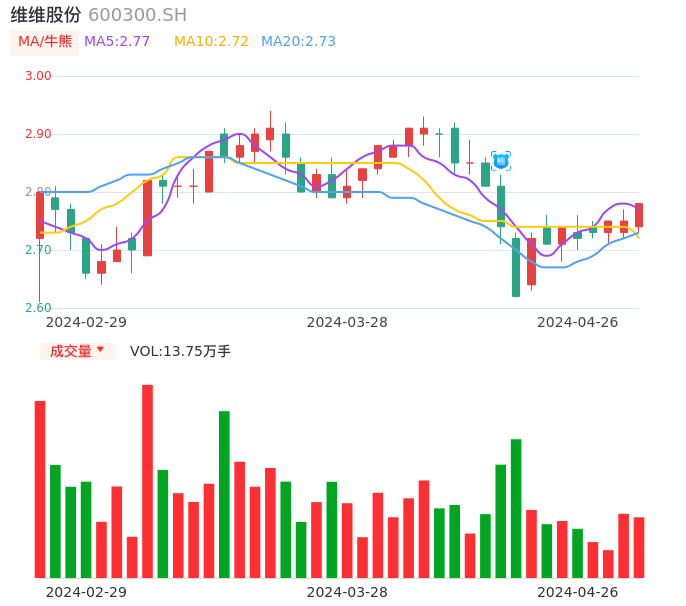Click the tallest green volume bar
The height and width of the screenshot is (606, 686).
[x=224, y=494]
